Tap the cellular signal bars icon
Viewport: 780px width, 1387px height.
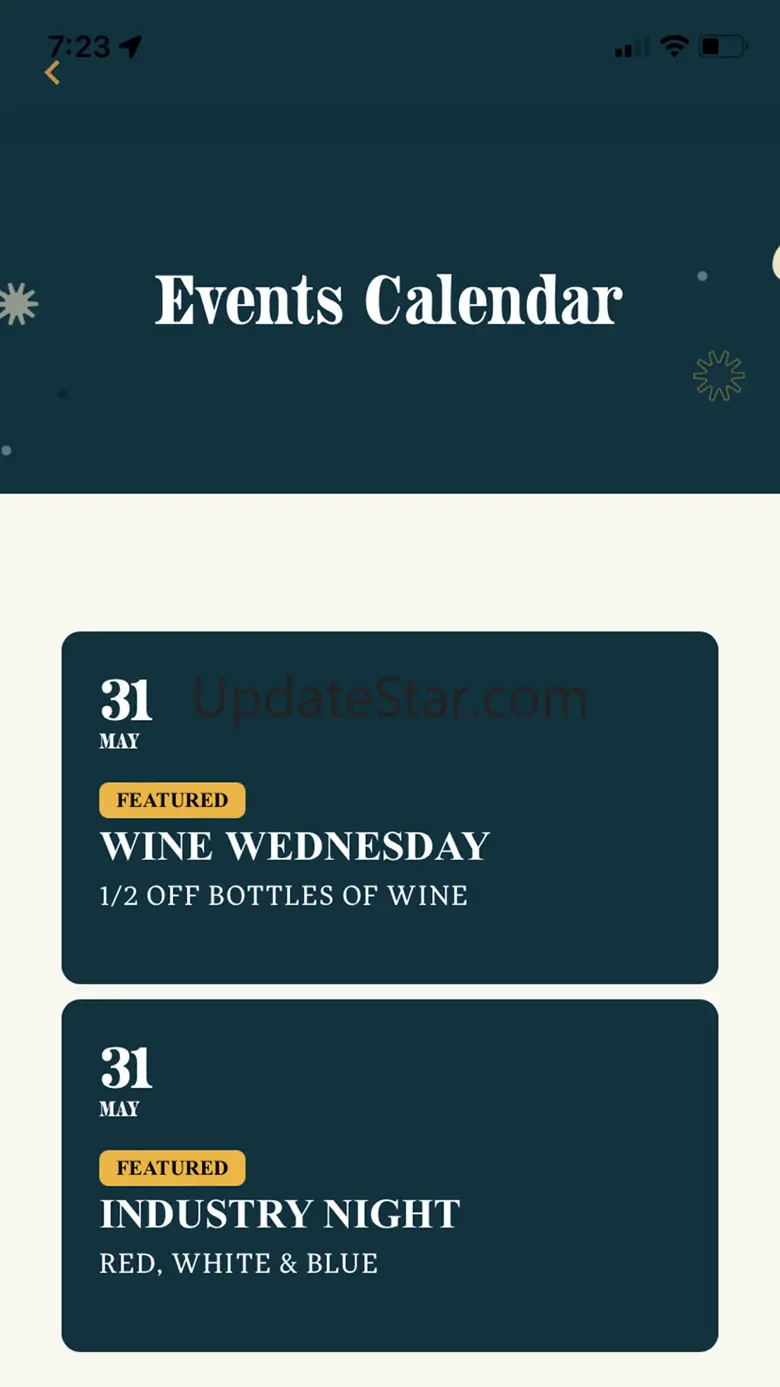[632, 47]
